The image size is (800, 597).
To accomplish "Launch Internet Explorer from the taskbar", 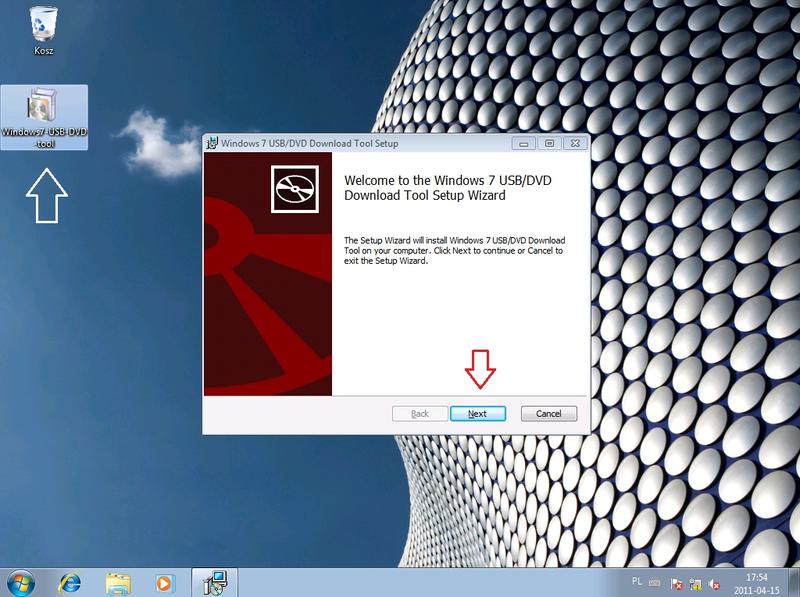I will pos(70,583).
